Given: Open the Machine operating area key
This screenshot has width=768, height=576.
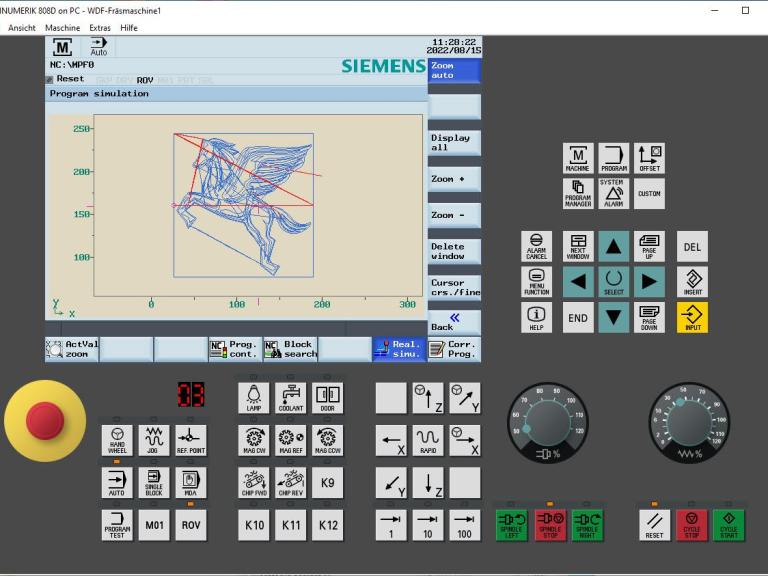Looking at the screenshot, I should 578,158.
